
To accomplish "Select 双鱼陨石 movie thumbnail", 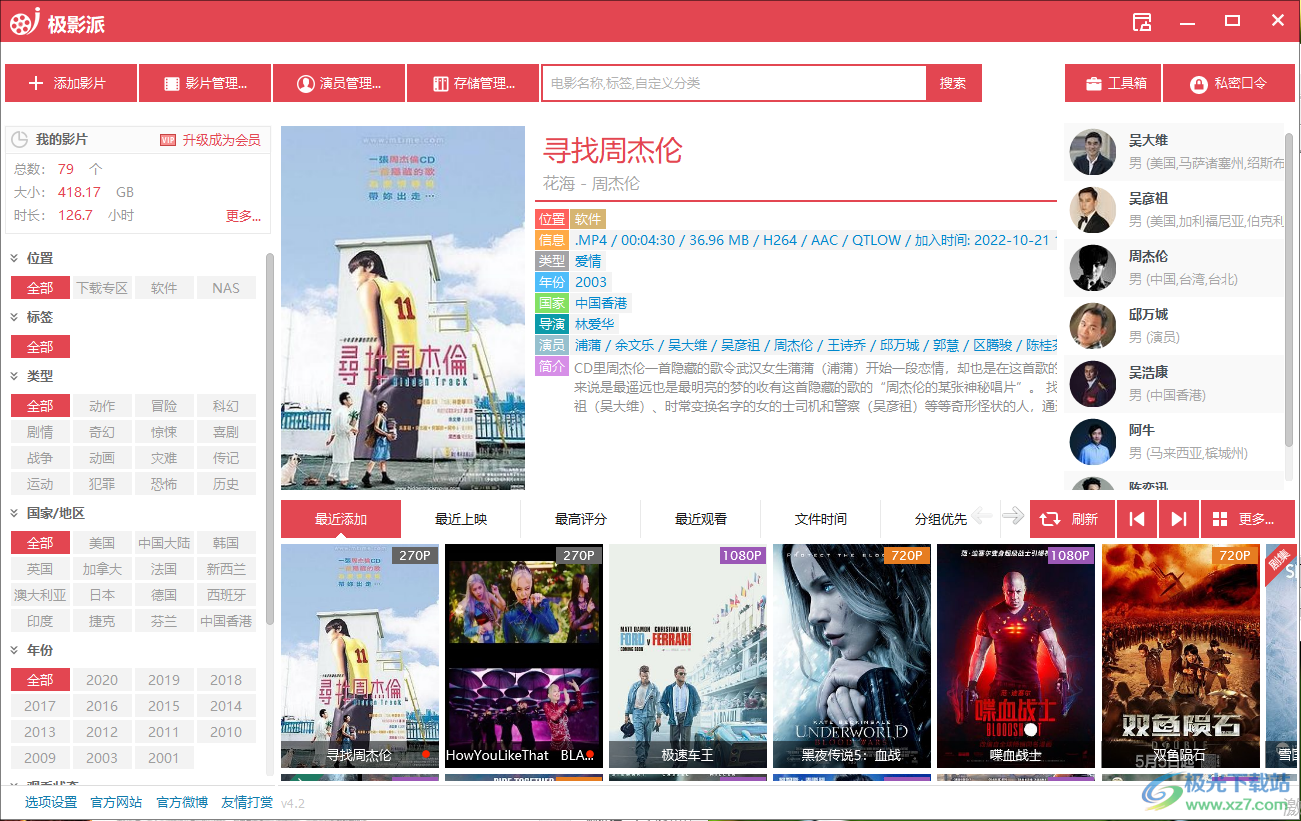I will point(1180,656).
